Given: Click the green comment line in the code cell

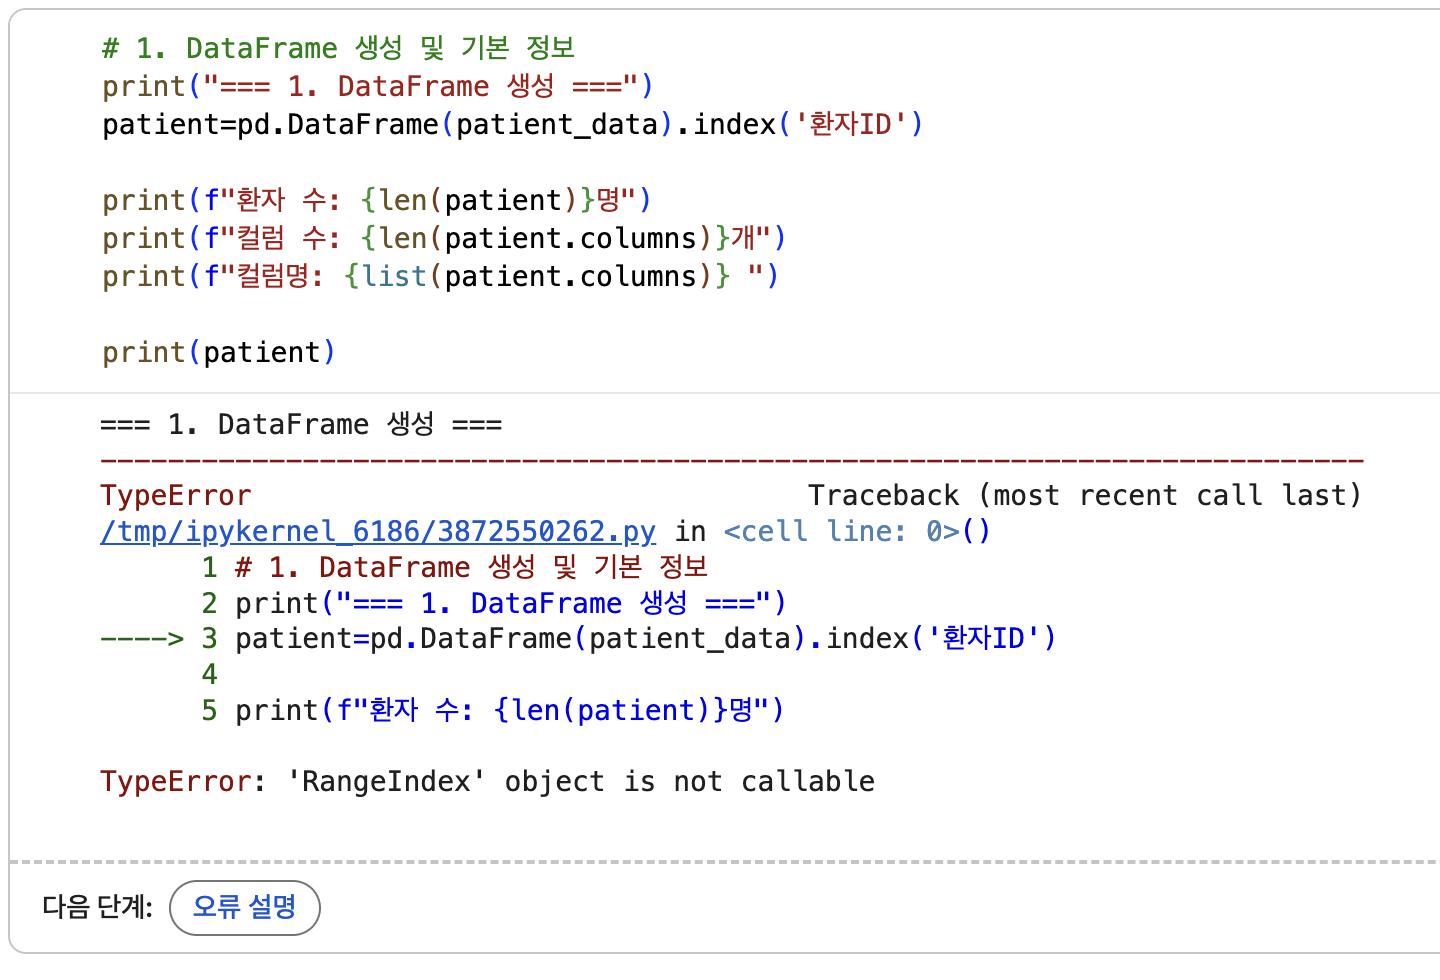Looking at the screenshot, I should [338, 48].
